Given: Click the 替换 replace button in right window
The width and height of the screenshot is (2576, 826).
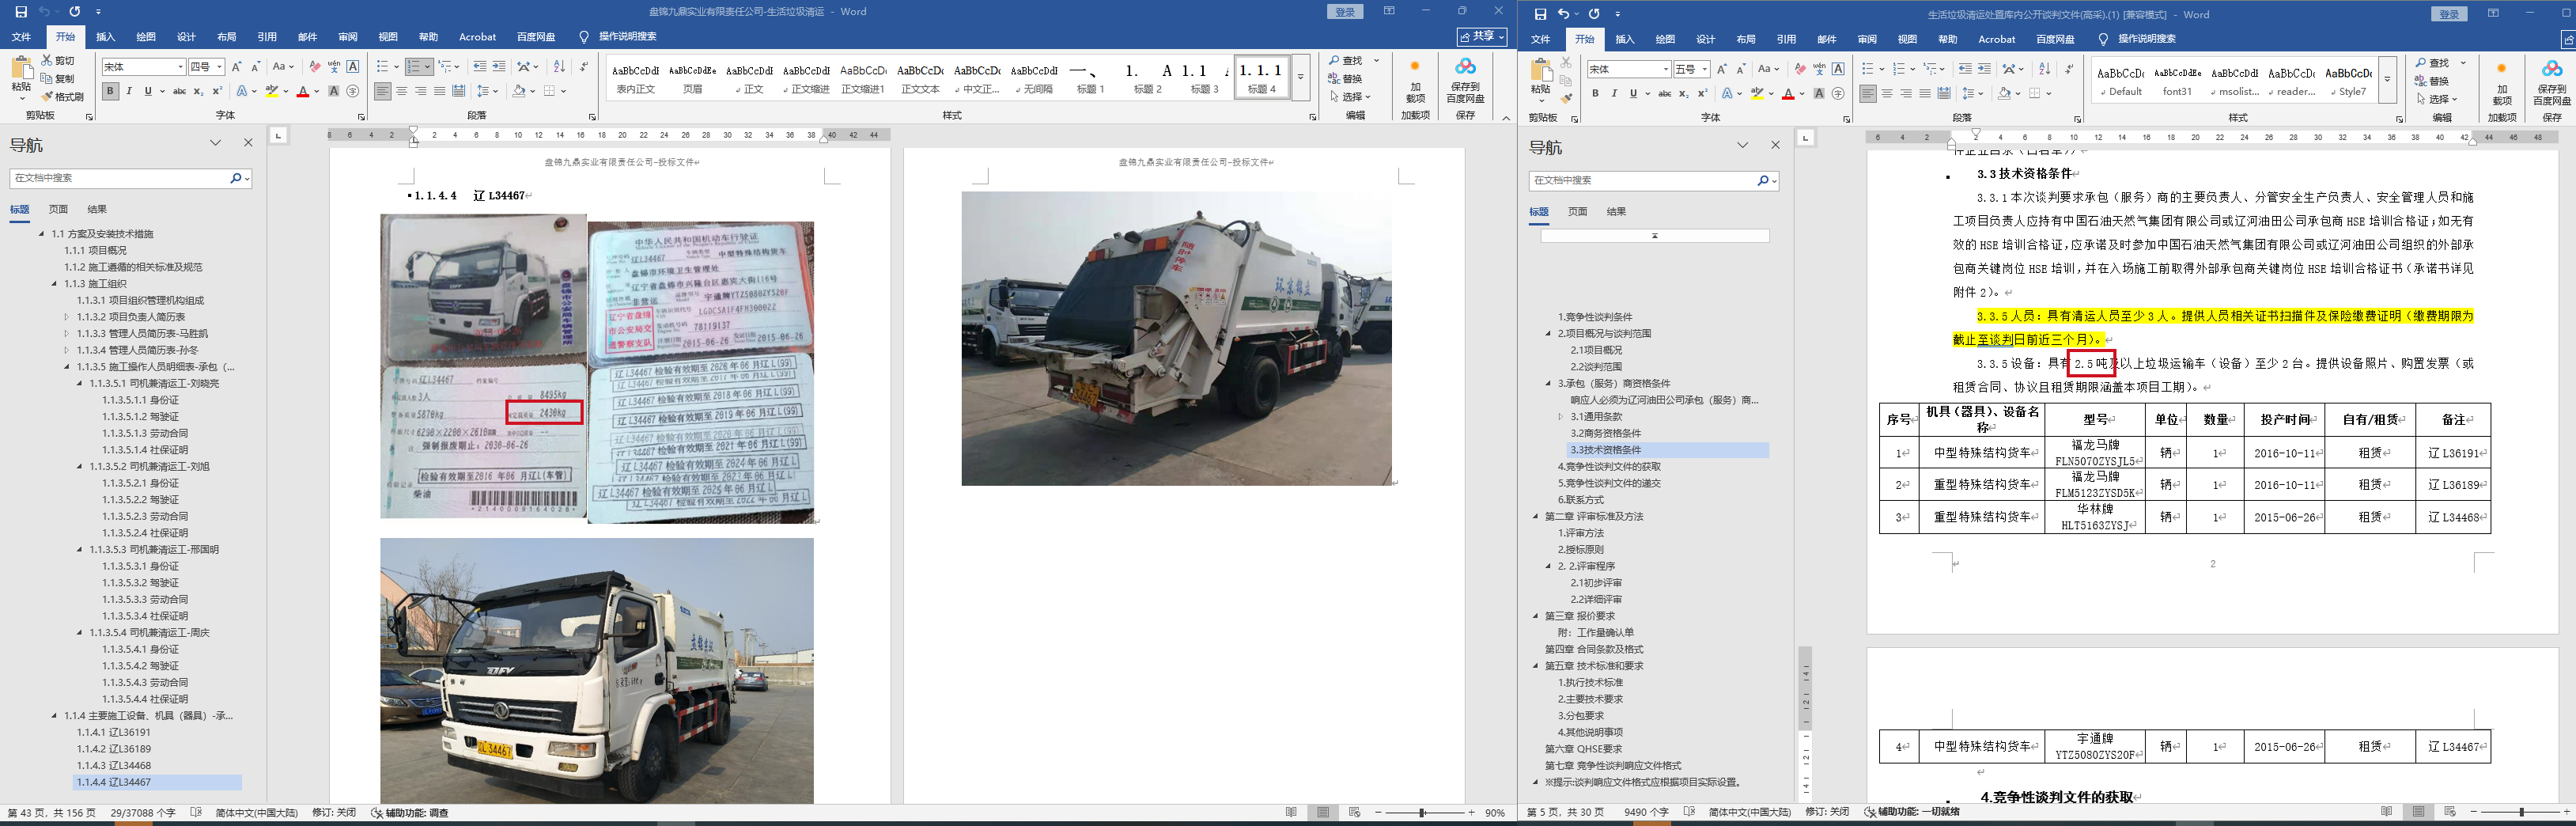Looking at the screenshot, I should tap(2431, 81).
